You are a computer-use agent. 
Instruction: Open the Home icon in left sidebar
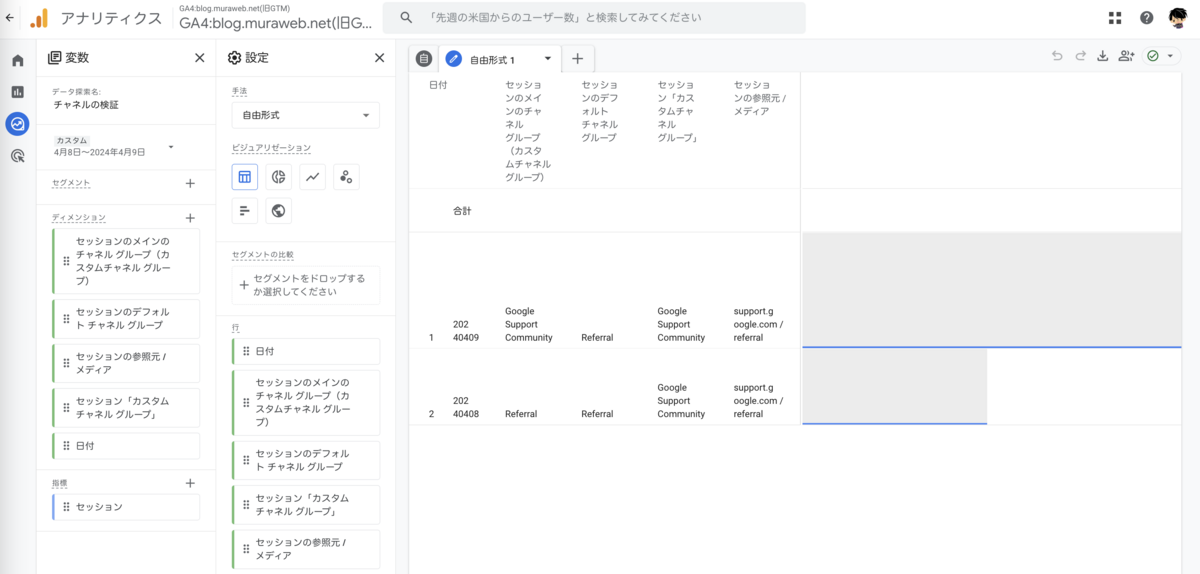pos(17,60)
